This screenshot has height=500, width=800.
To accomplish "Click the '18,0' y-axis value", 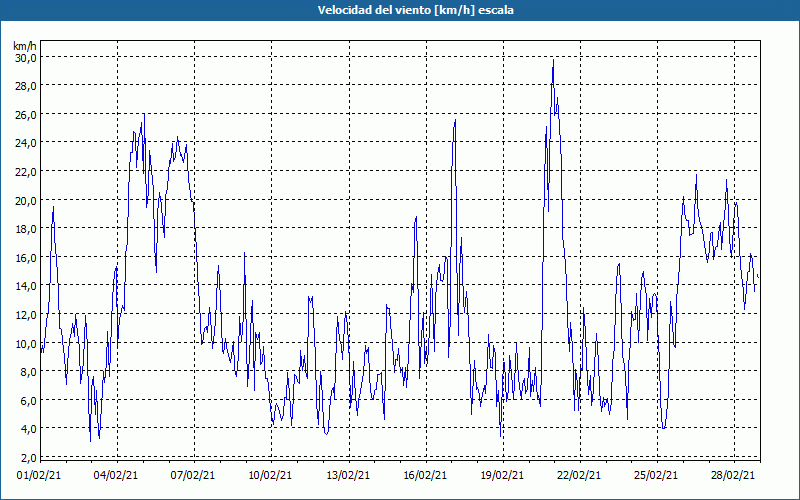I will coord(26,229).
